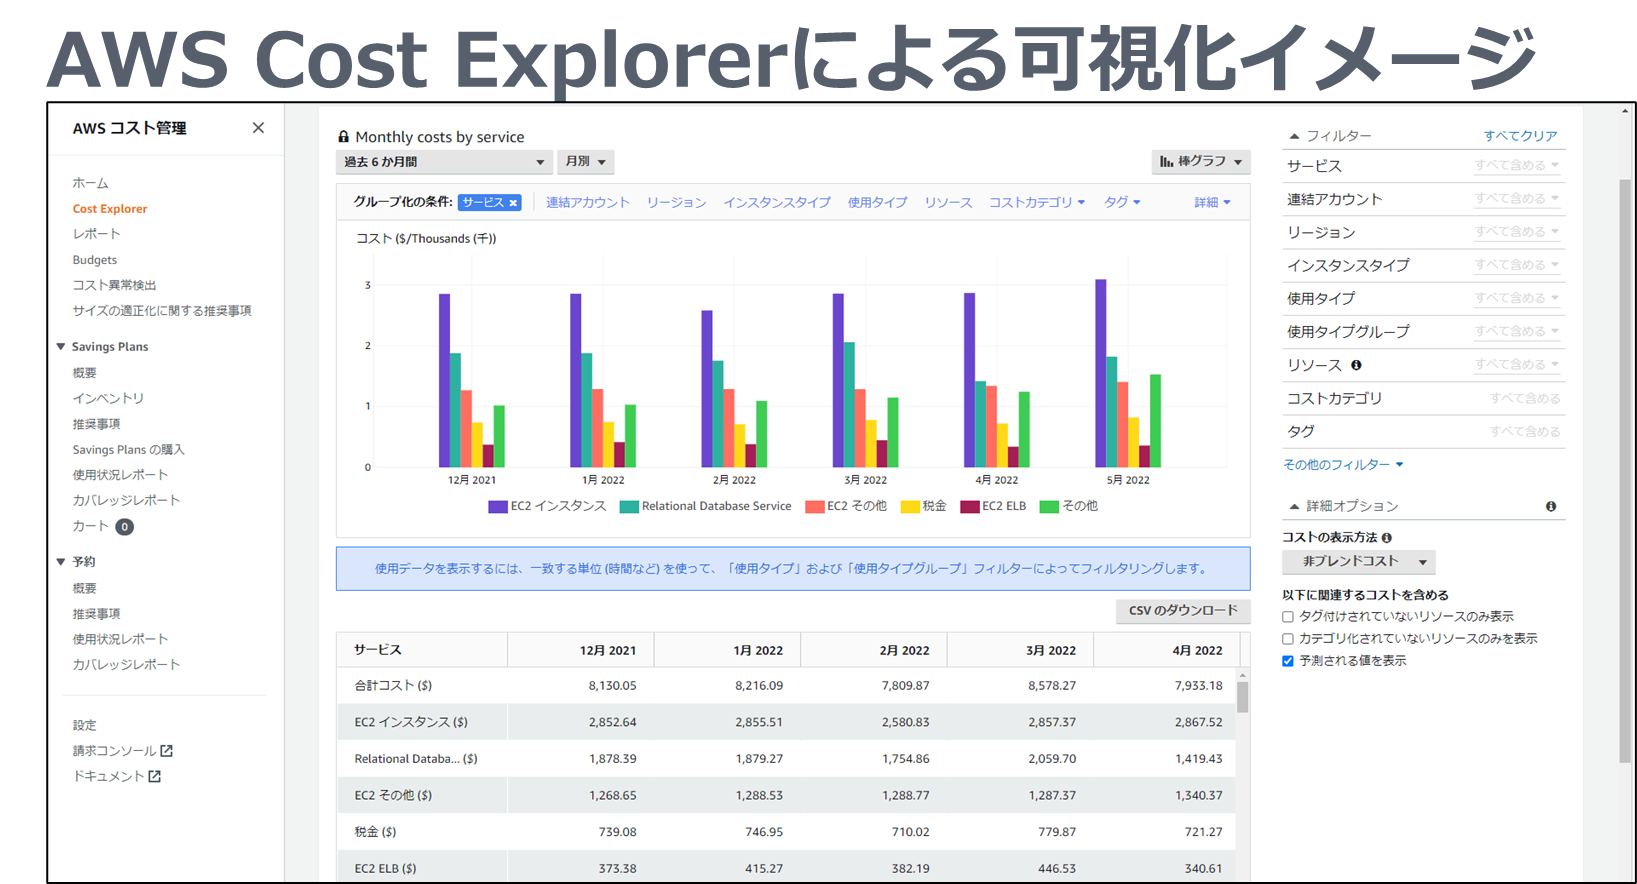
Task: Click the info icon next to コストの表示方法
Action: [1386, 538]
